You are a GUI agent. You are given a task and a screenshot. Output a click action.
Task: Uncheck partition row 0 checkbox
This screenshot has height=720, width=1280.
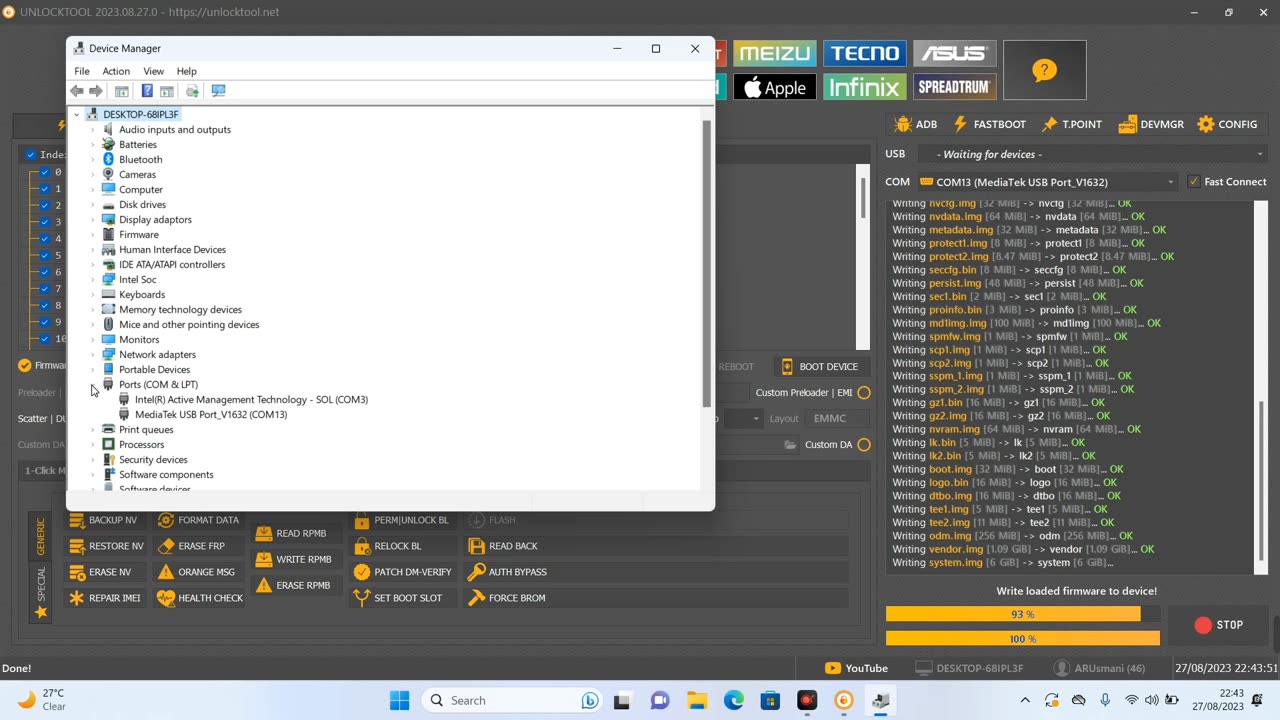click(x=45, y=172)
